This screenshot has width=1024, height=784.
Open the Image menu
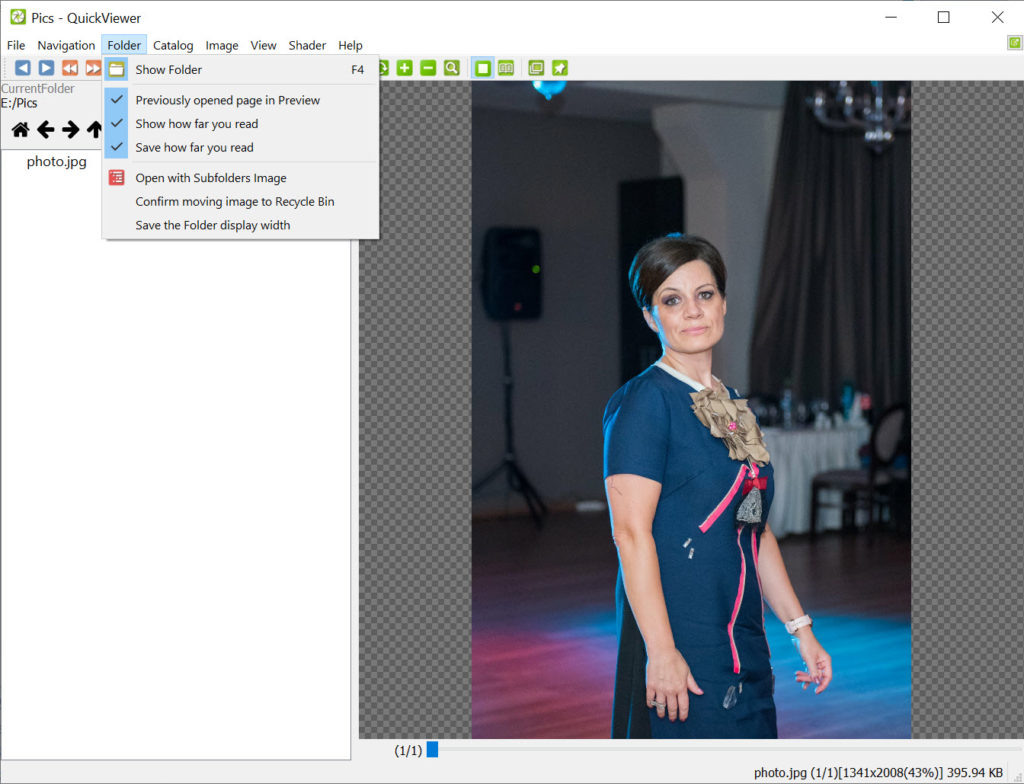click(x=222, y=45)
